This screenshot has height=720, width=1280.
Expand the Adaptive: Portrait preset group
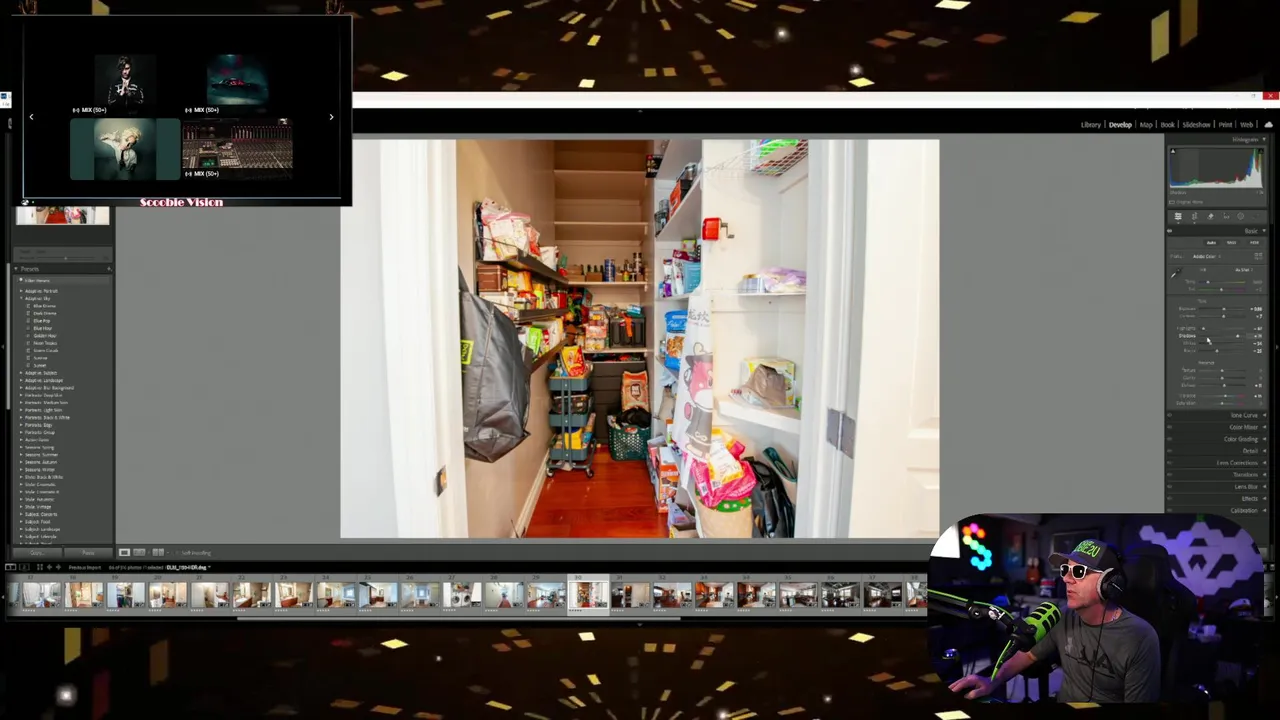pyautogui.click(x=21, y=291)
